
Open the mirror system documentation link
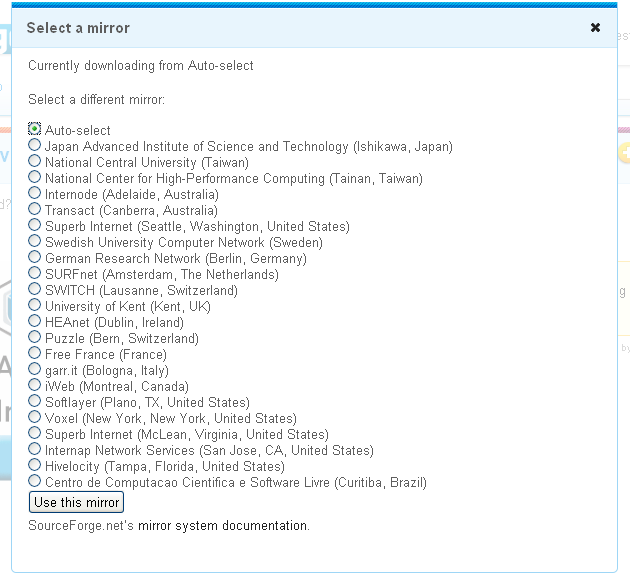pyautogui.click(x=223, y=525)
